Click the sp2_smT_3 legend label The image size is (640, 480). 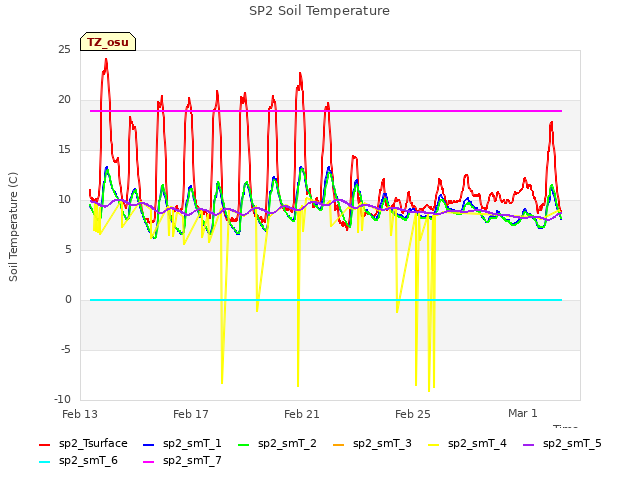pyautogui.click(x=382, y=443)
